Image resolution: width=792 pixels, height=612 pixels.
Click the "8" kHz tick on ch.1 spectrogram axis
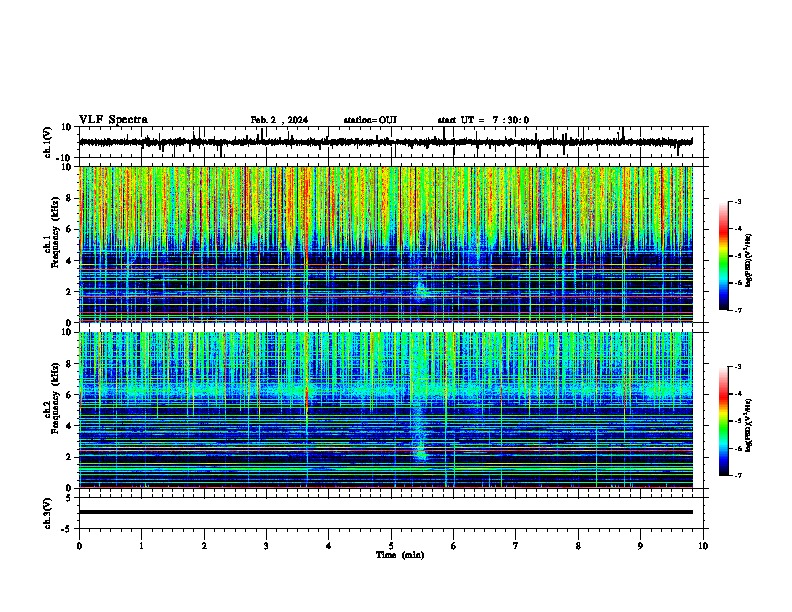point(69,198)
